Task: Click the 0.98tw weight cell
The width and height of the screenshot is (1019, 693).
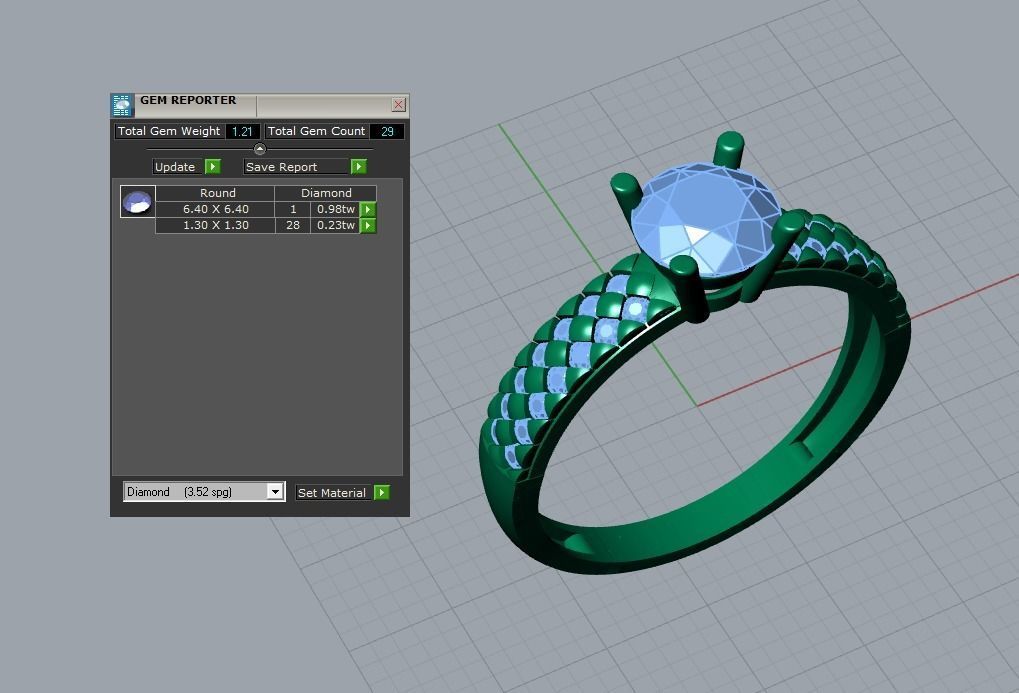Action: pos(335,209)
